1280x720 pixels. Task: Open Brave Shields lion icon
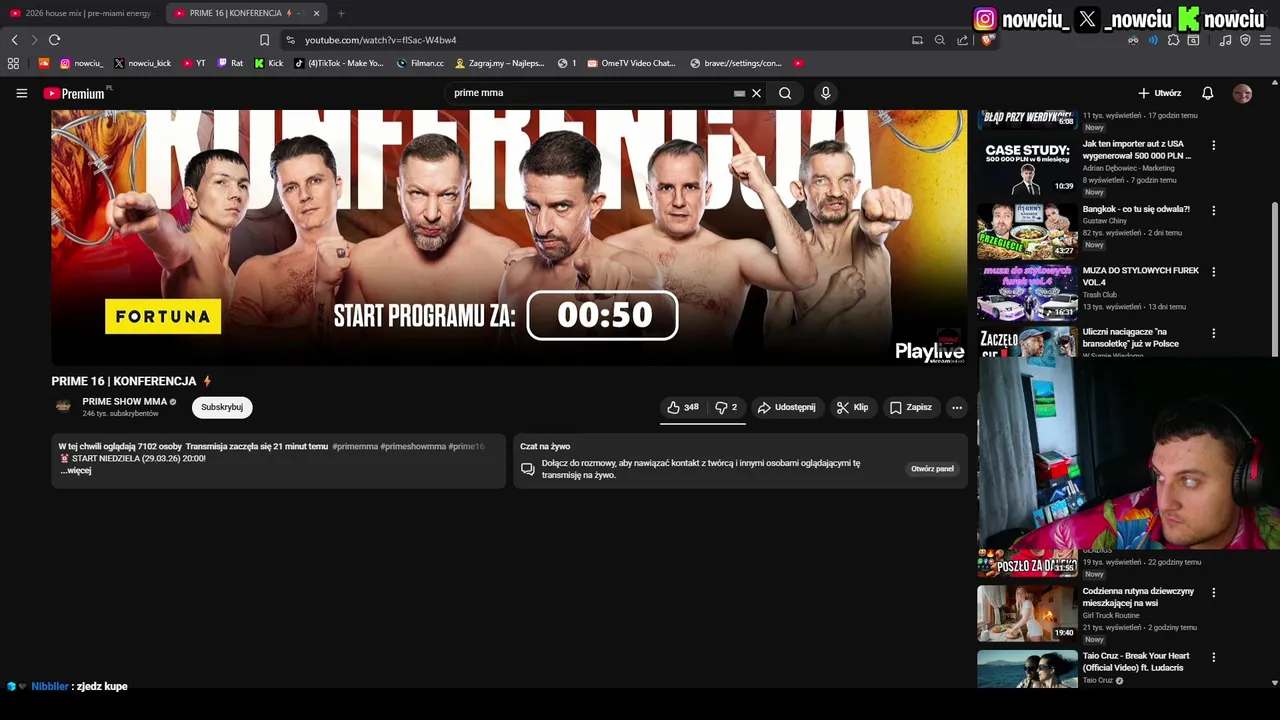[986, 40]
